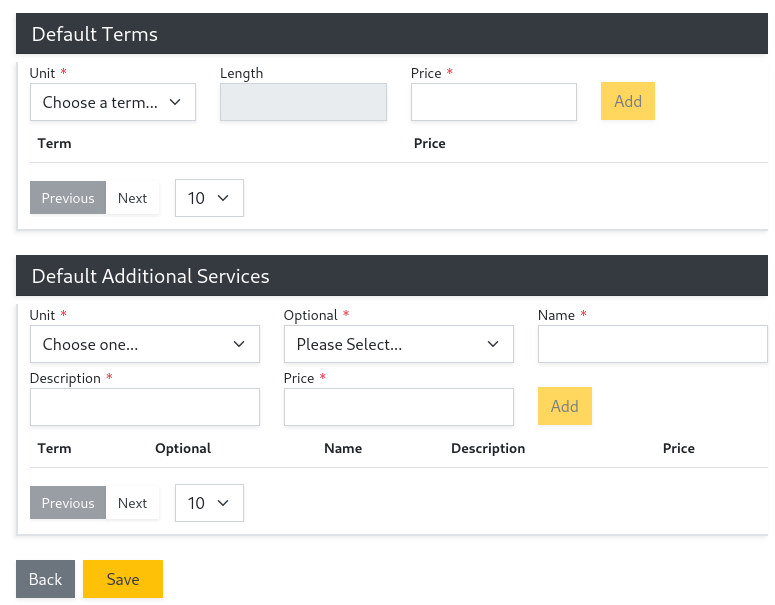This screenshot has height=605, width=775.
Task: Save the form with Save button
Action: [x=122, y=579]
